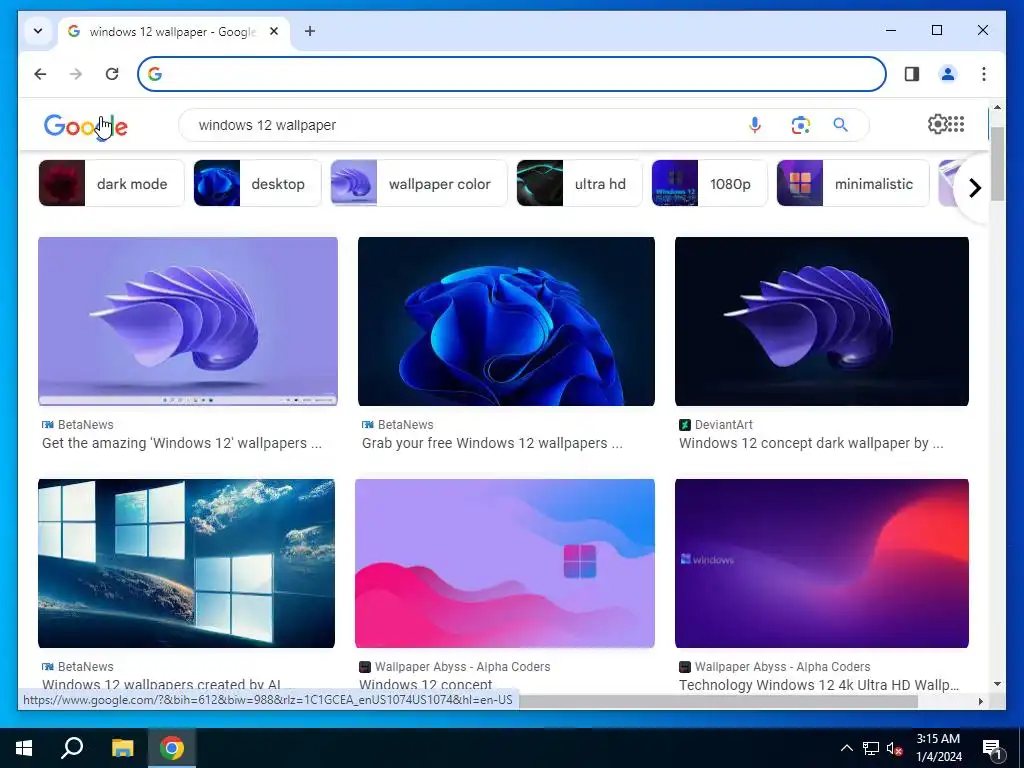The height and width of the screenshot is (768, 1024).
Task: Reload the page with the refresh icon
Action: click(x=112, y=74)
